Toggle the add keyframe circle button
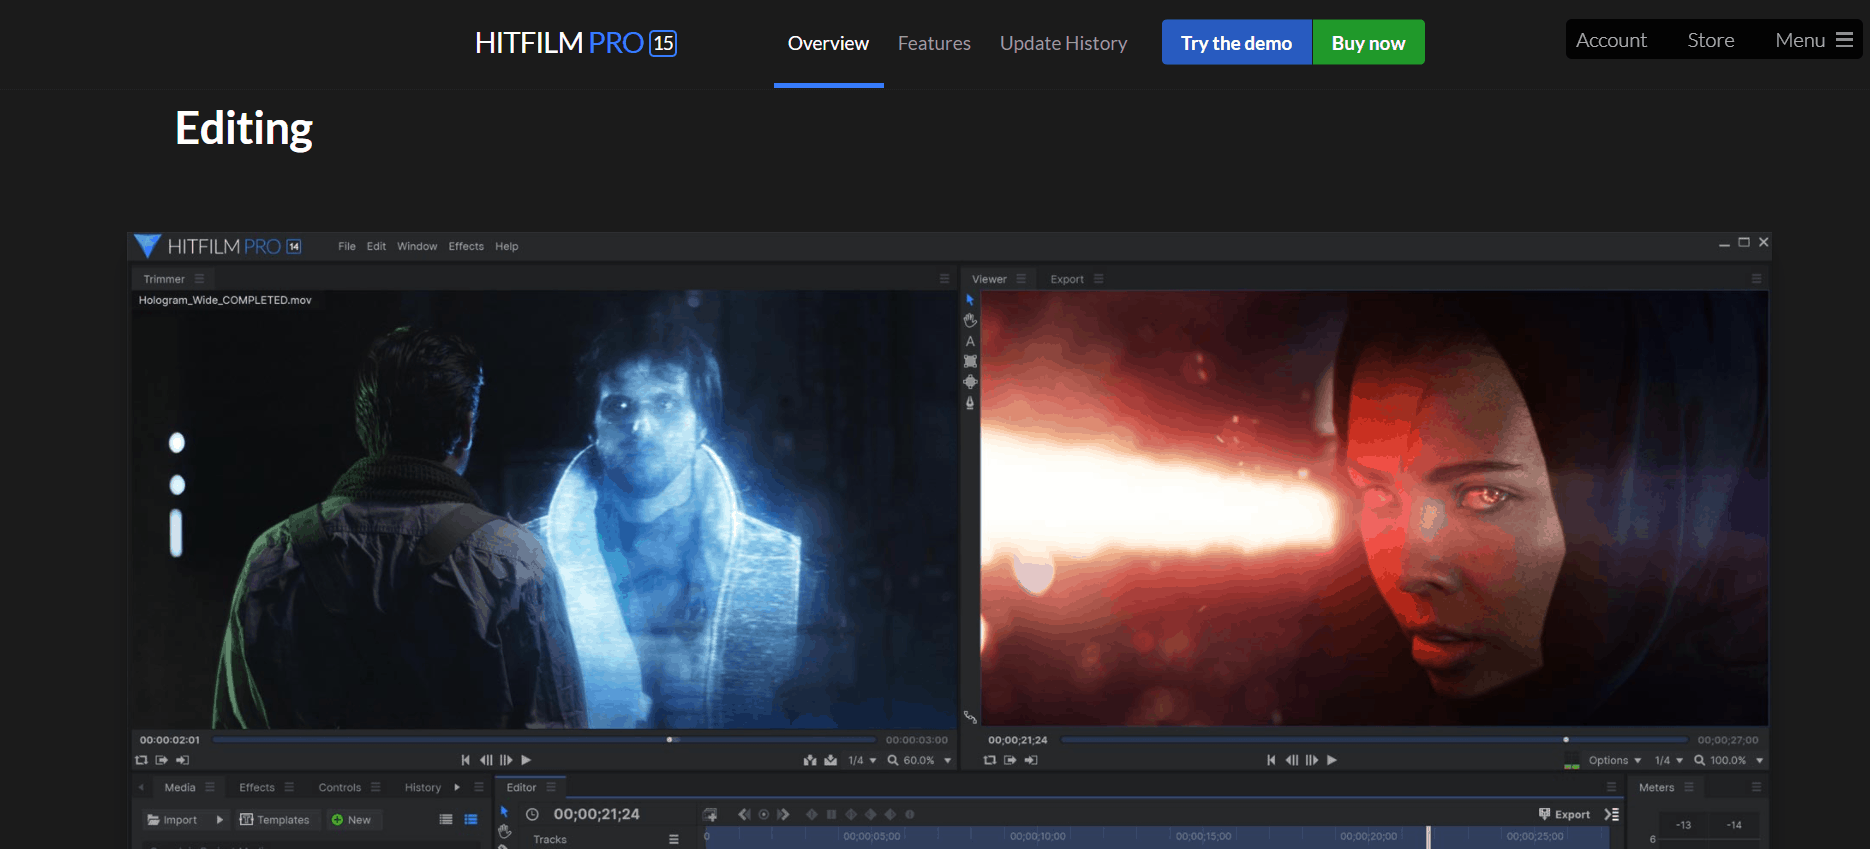The height and width of the screenshot is (849, 1870). click(x=764, y=814)
